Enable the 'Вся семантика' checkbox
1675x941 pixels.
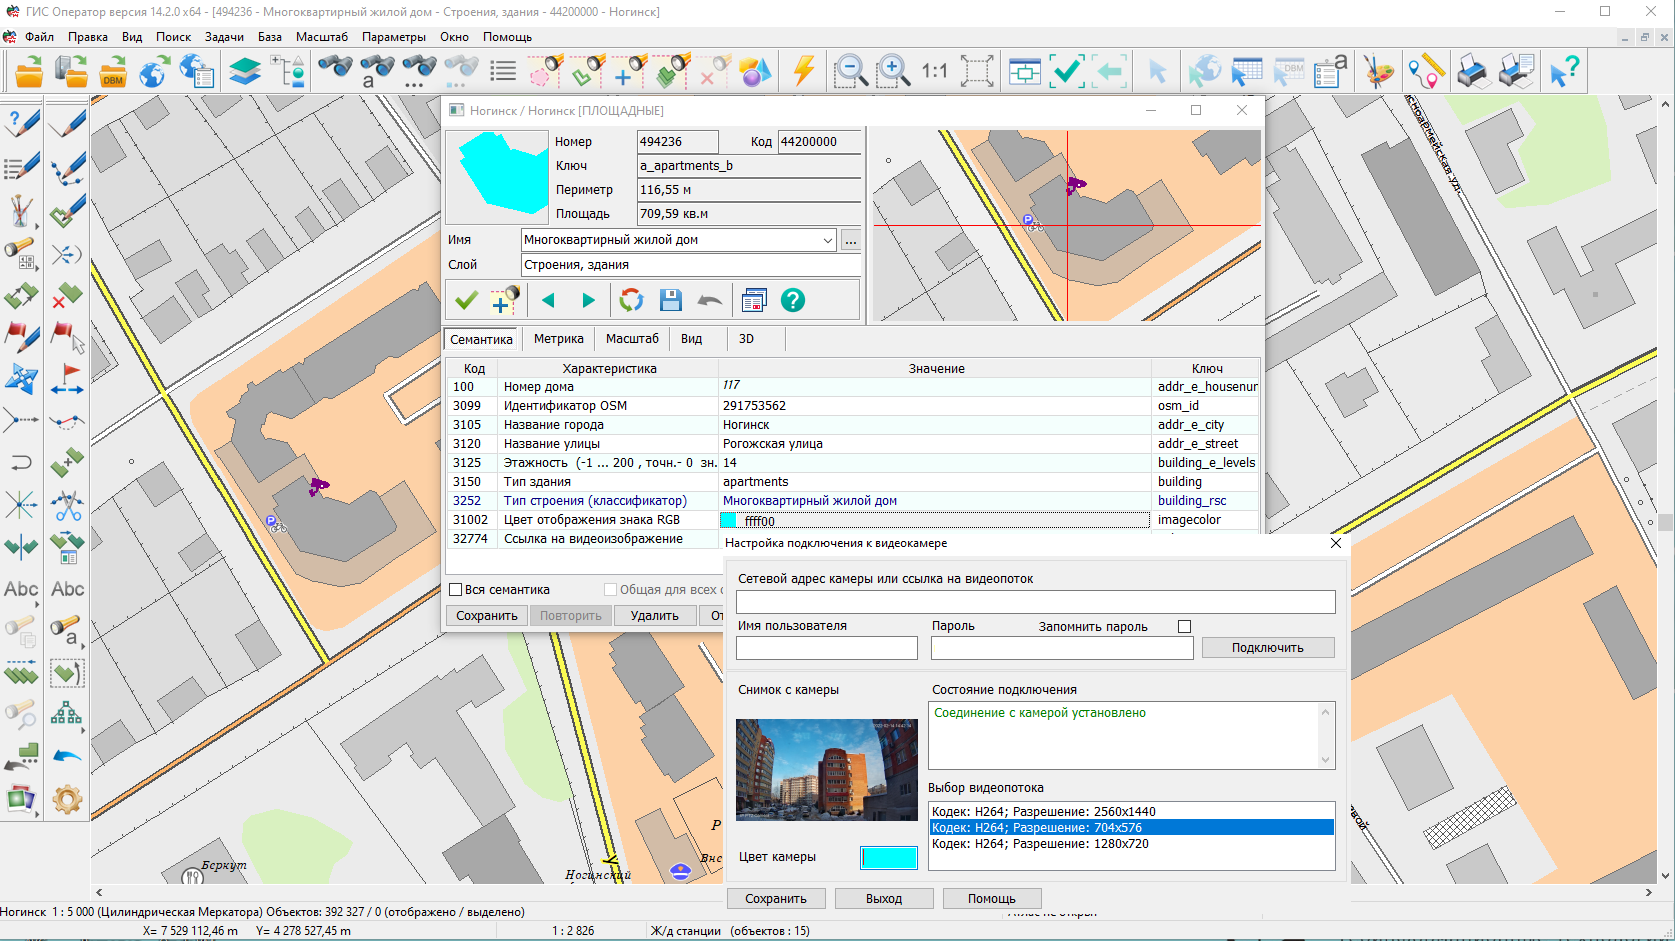tap(456, 590)
